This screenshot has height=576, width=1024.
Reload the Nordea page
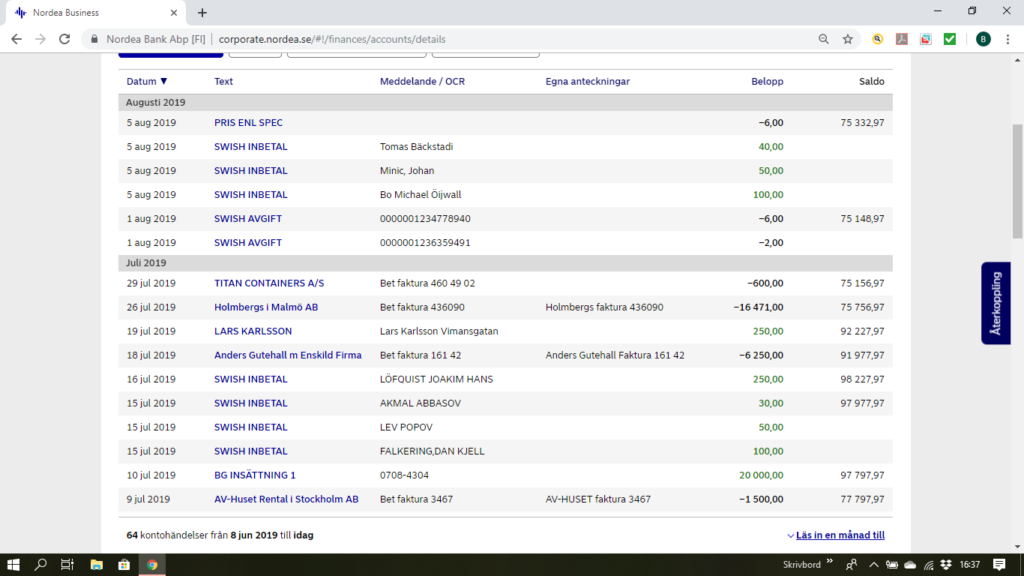(x=65, y=39)
